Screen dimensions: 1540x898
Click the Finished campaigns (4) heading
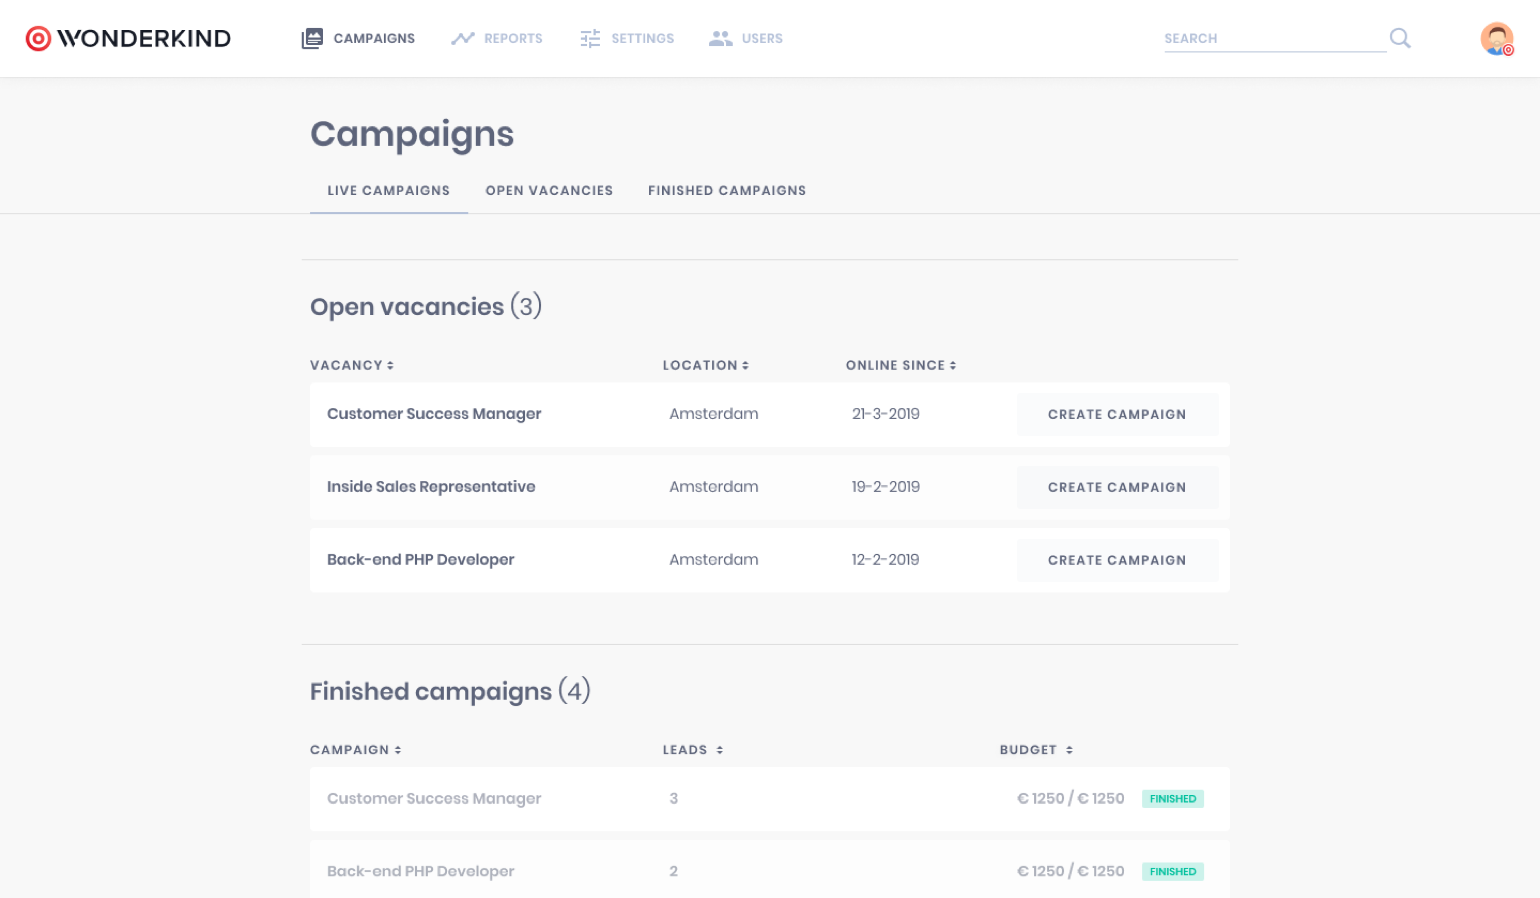[450, 691]
